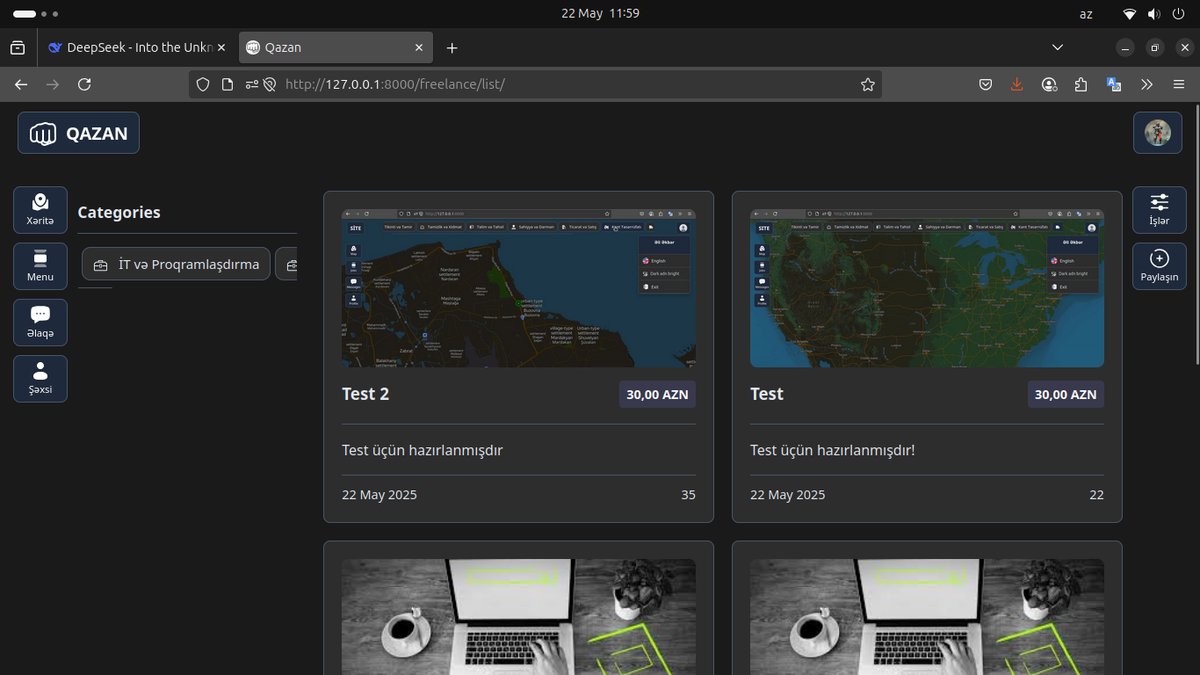Open Firefox View recent browsing icon
The height and width of the screenshot is (675, 1200).
tap(18, 47)
